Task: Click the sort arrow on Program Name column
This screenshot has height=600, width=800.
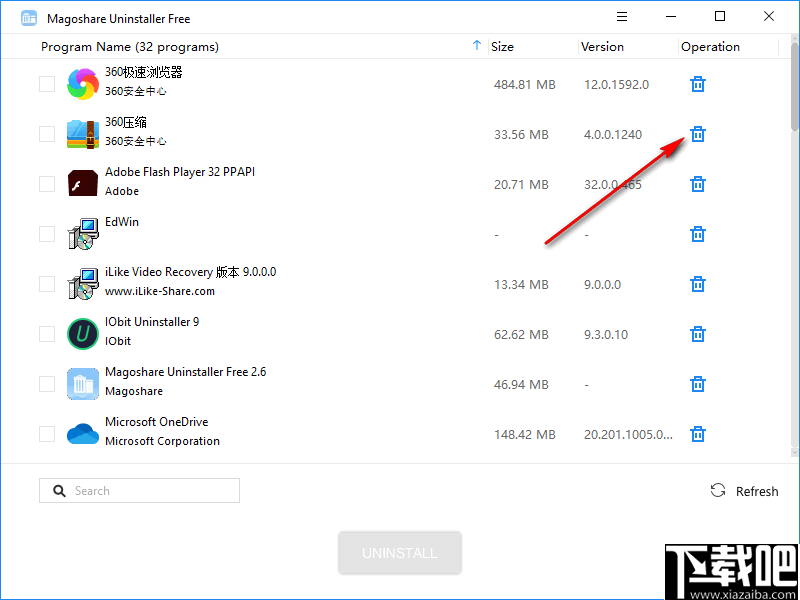Action: point(477,46)
